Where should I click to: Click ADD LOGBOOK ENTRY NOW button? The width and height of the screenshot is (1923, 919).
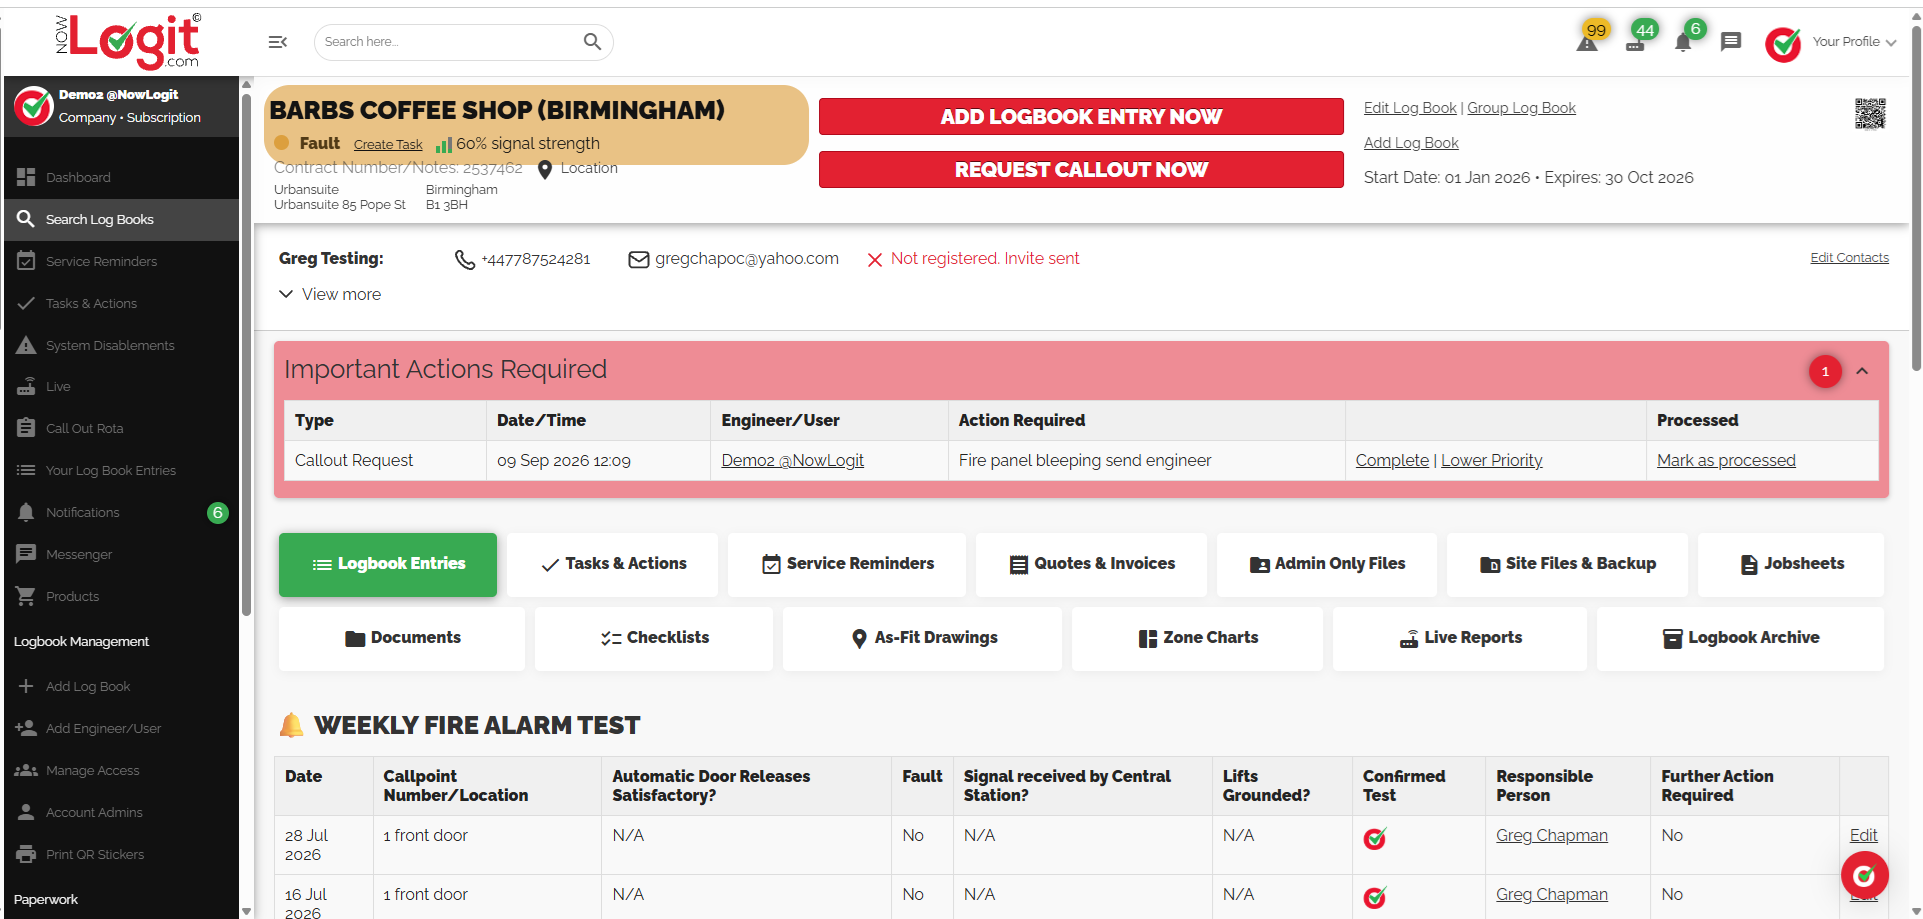click(x=1081, y=116)
